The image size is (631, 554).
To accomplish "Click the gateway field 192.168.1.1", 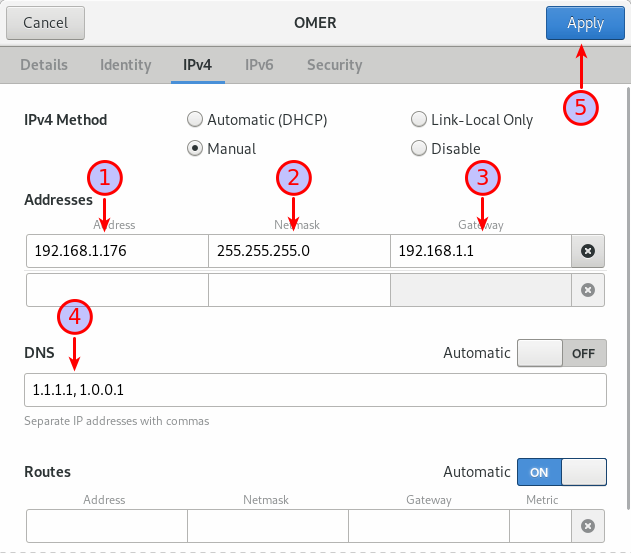I will click(480, 251).
